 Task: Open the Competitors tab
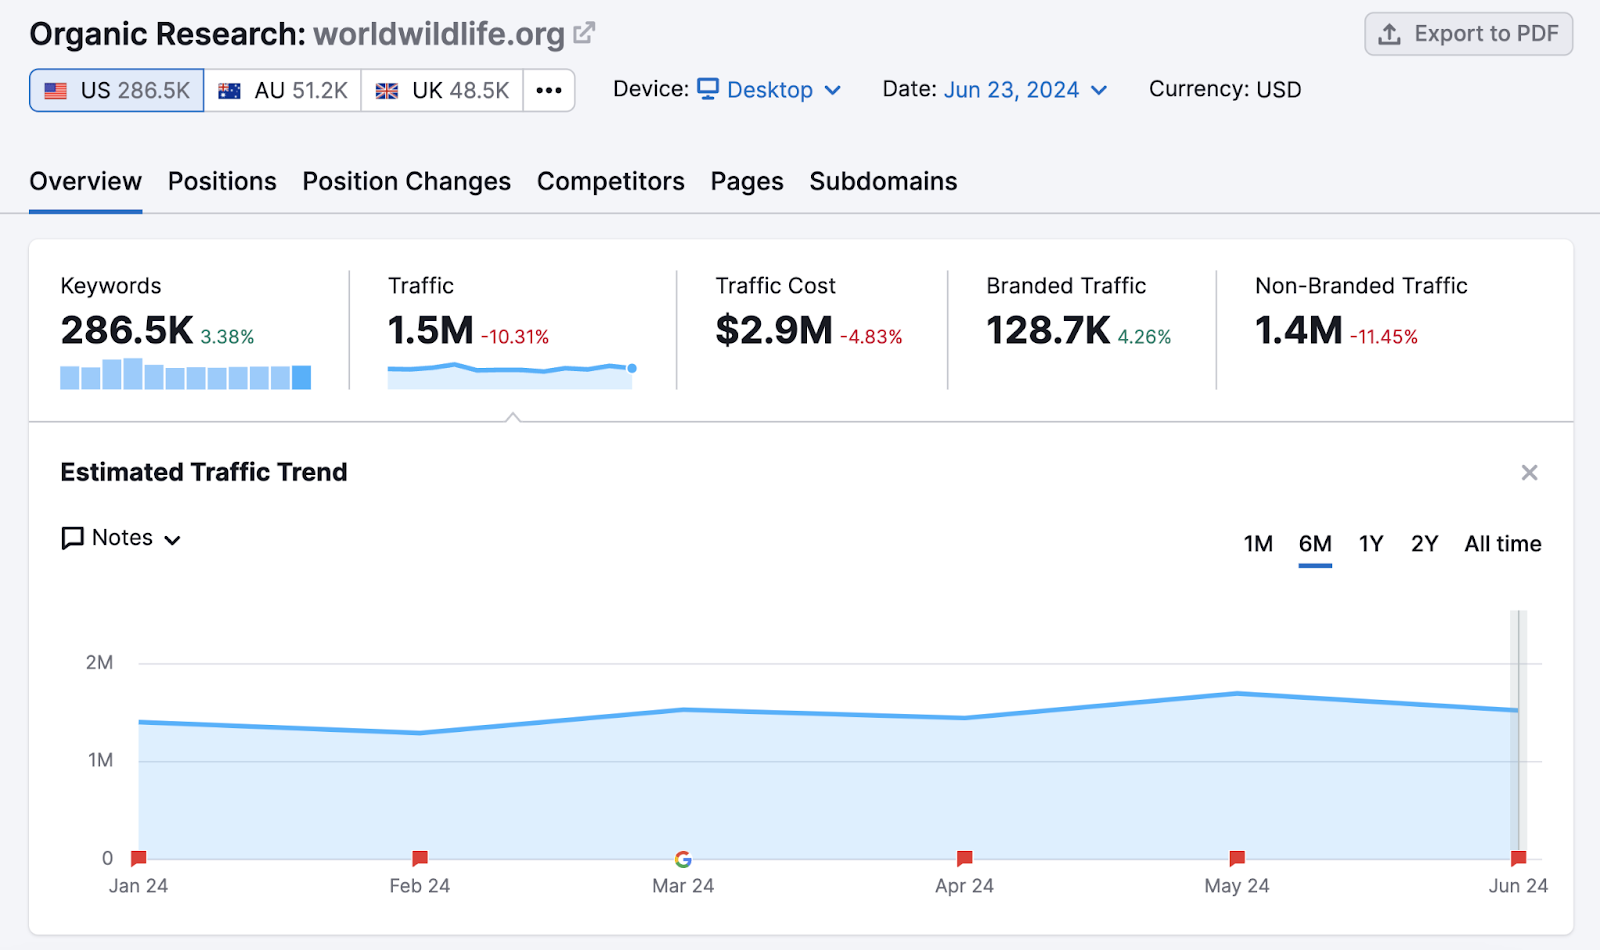tap(610, 181)
